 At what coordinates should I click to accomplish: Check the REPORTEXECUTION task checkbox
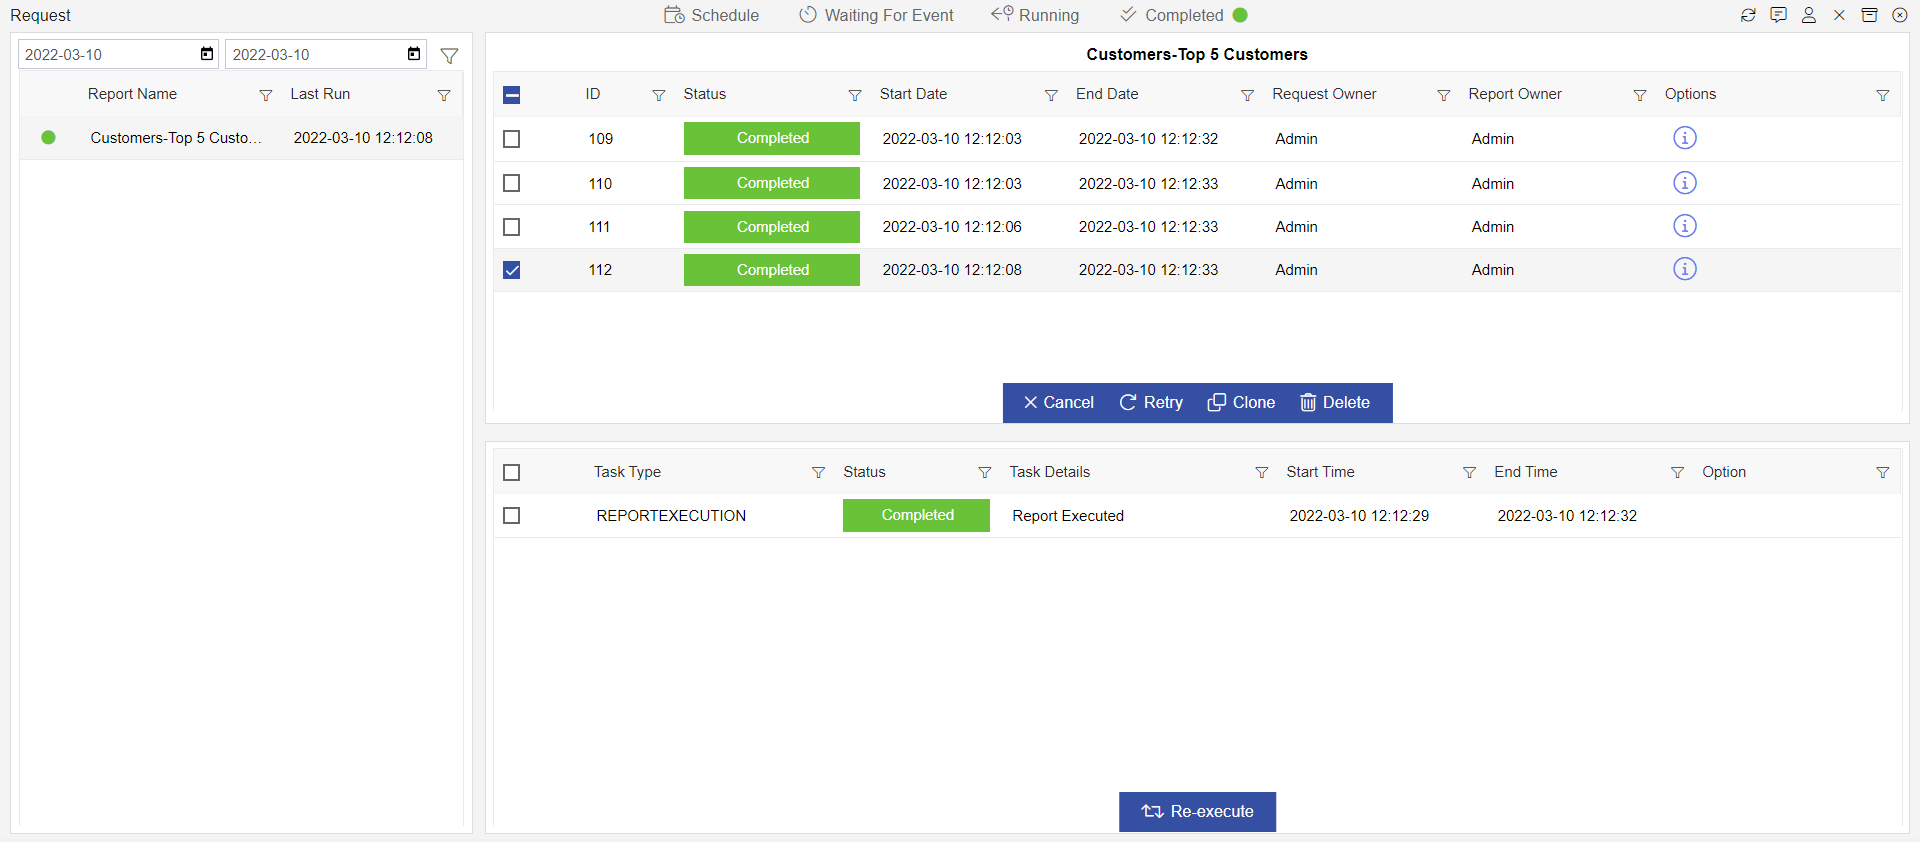pyautogui.click(x=512, y=515)
